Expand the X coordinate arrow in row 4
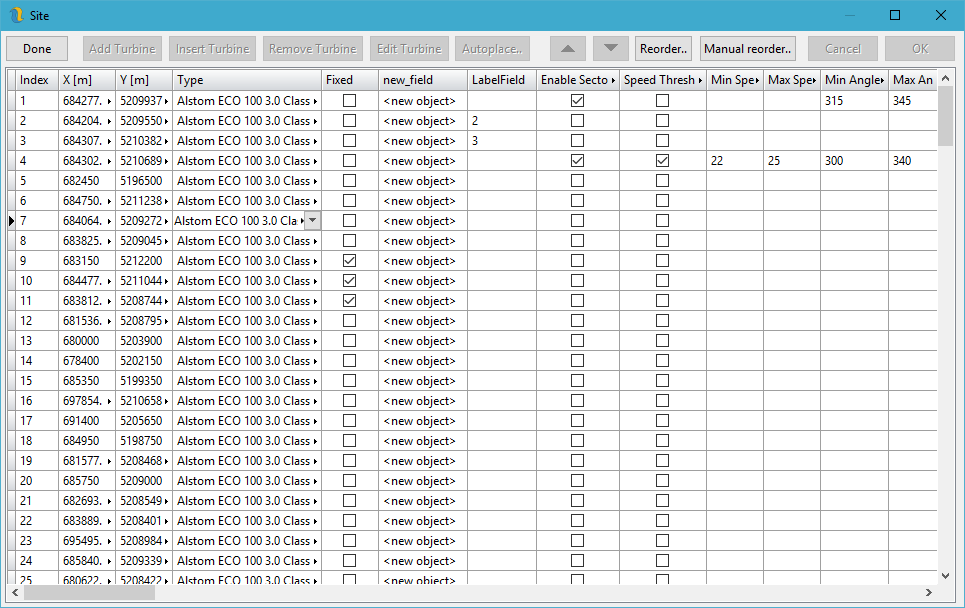965x608 pixels. [x=110, y=161]
